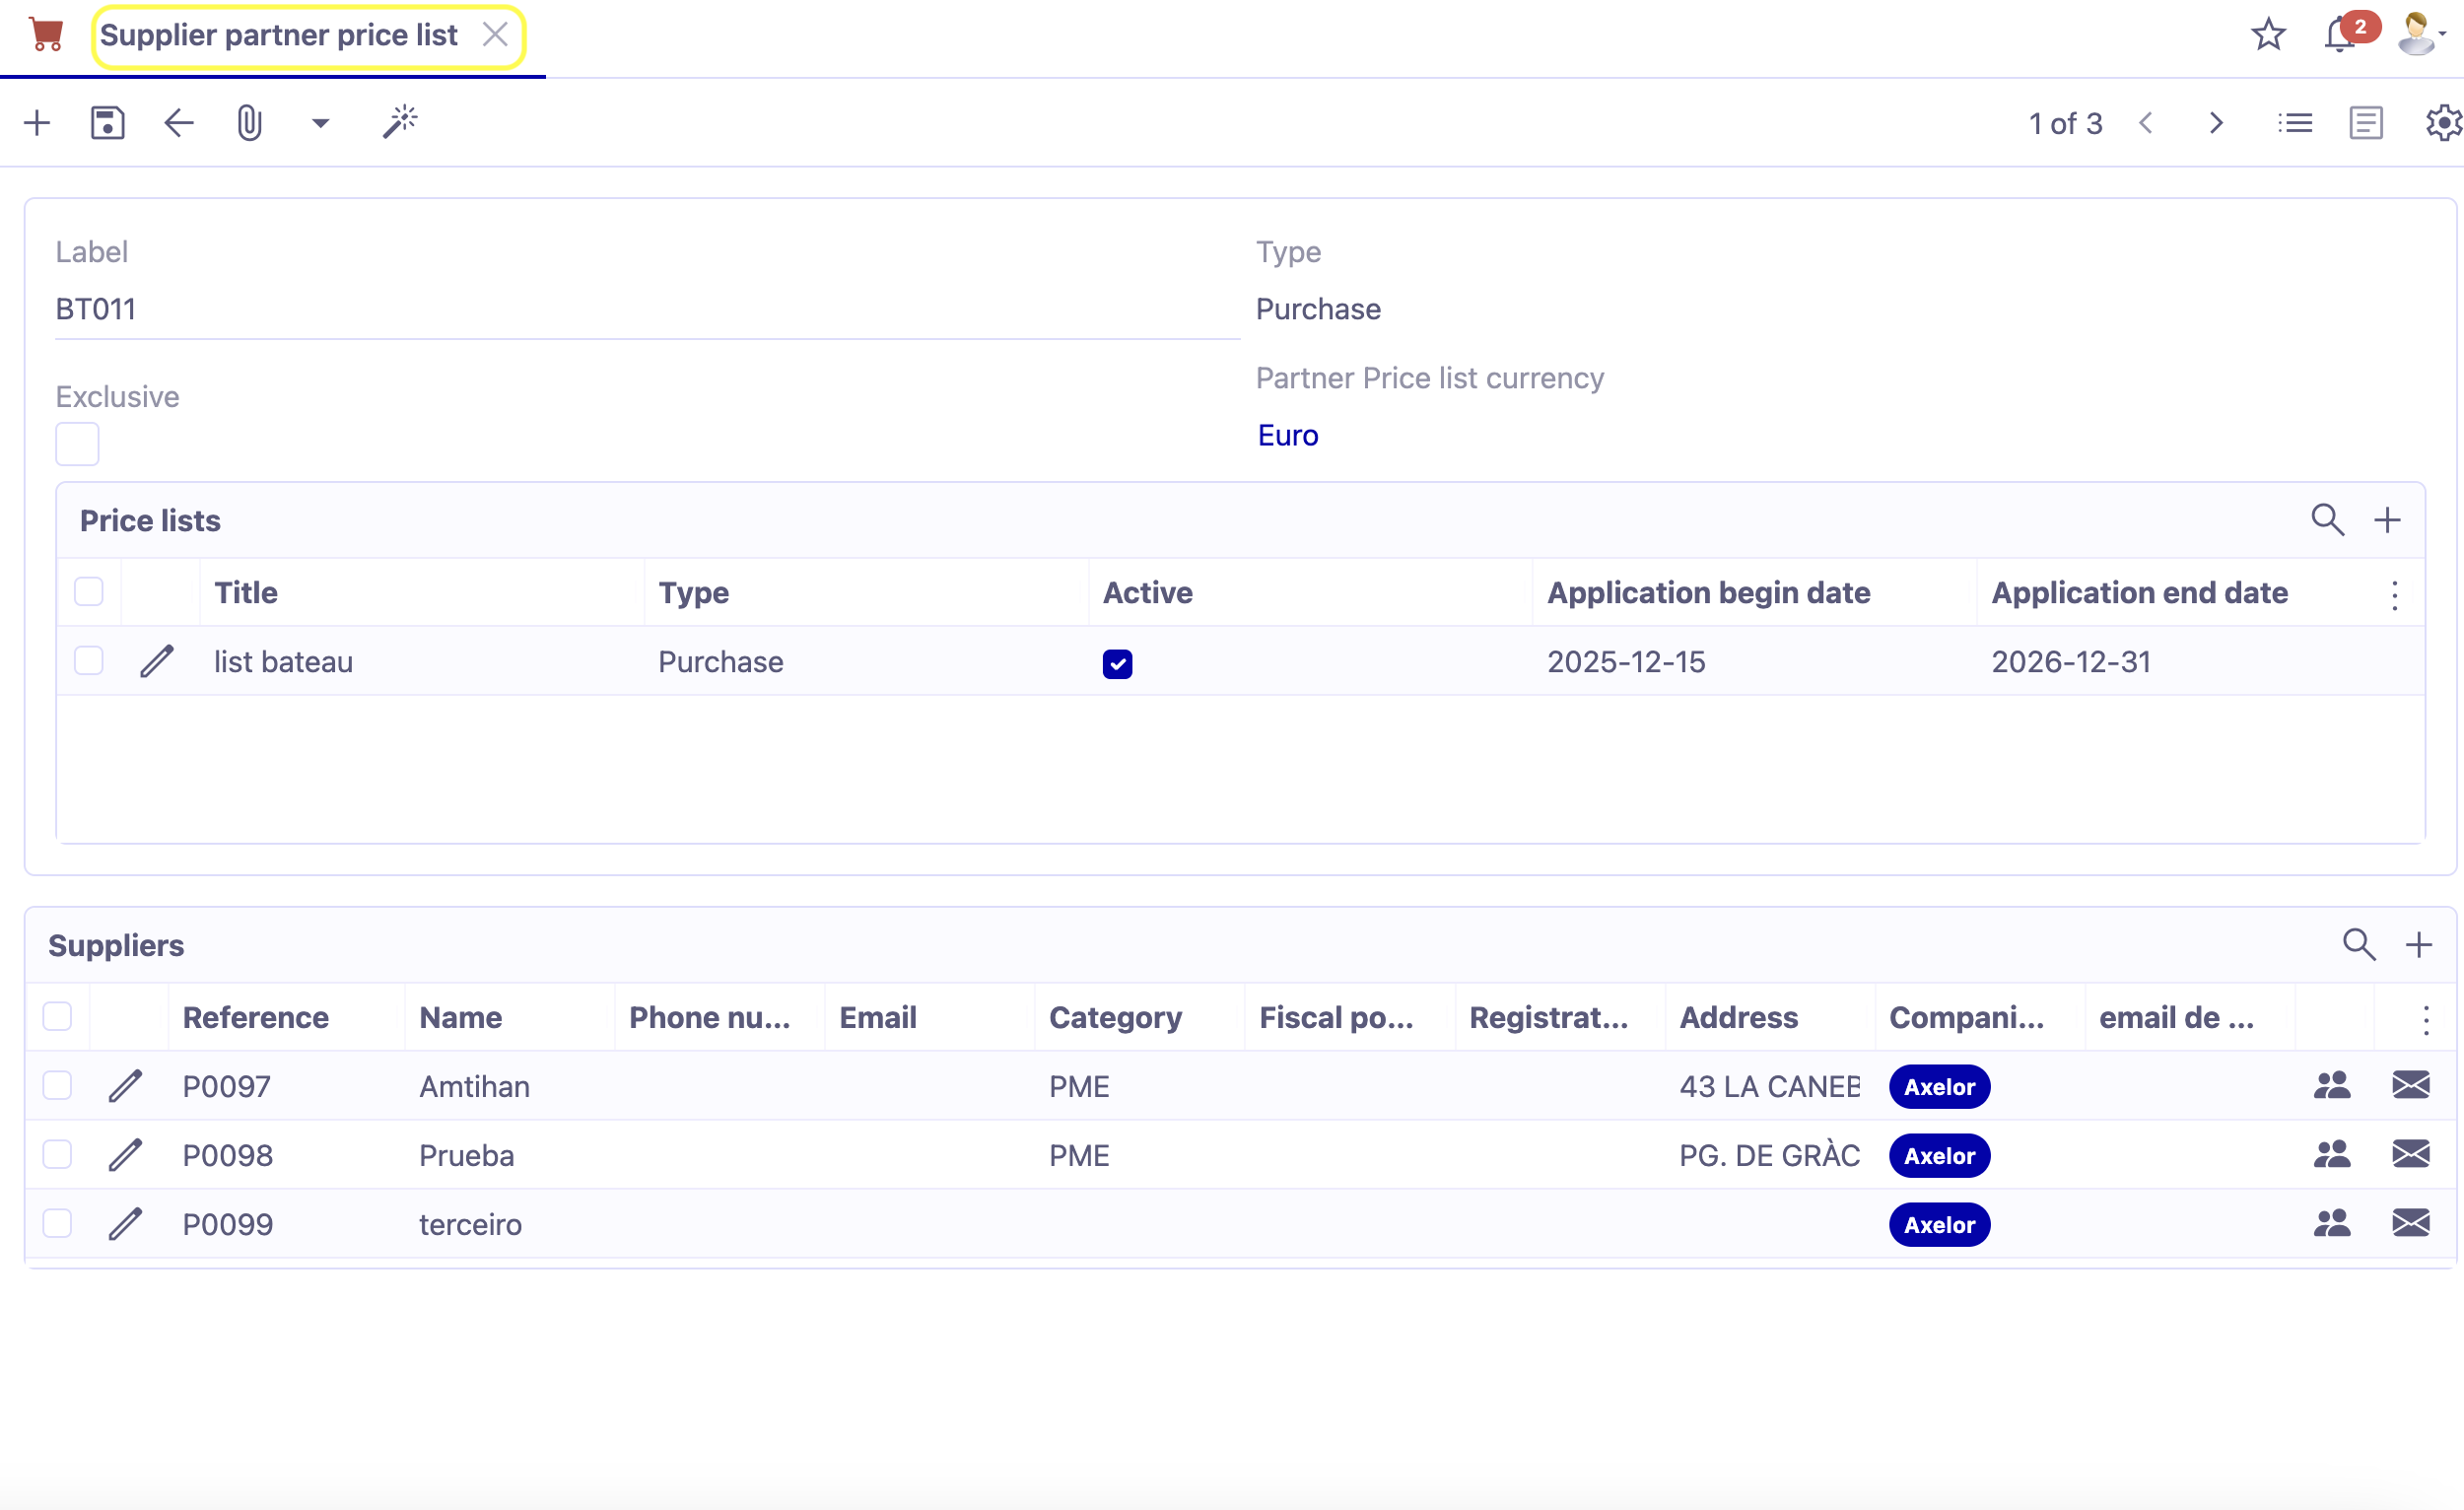The width and height of the screenshot is (2464, 1510).
Task: Enable the Exclusive option
Action: click(x=77, y=444)
